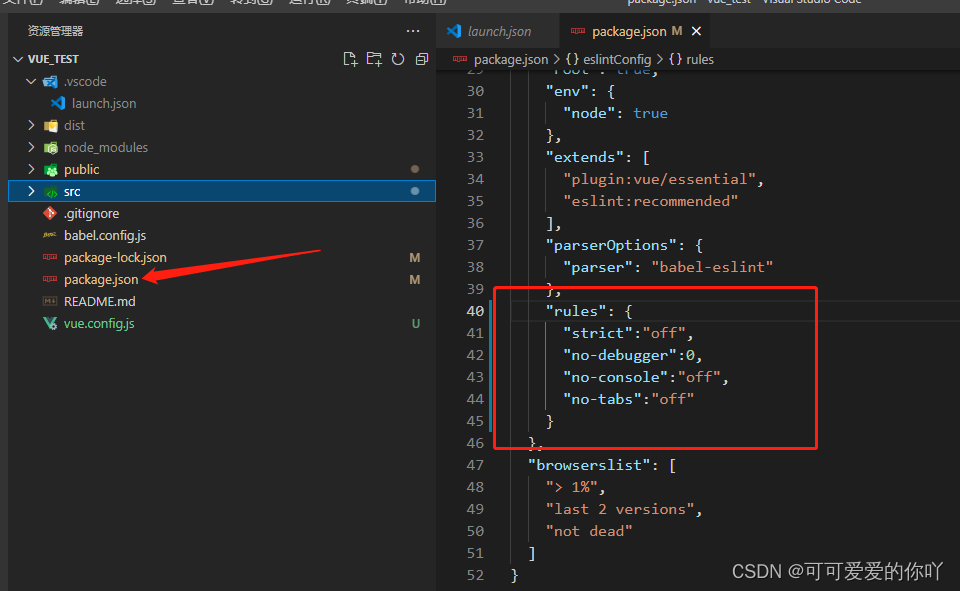Click the folder icon next to node_modules
The image size is (960, 591).
(50, 148)
